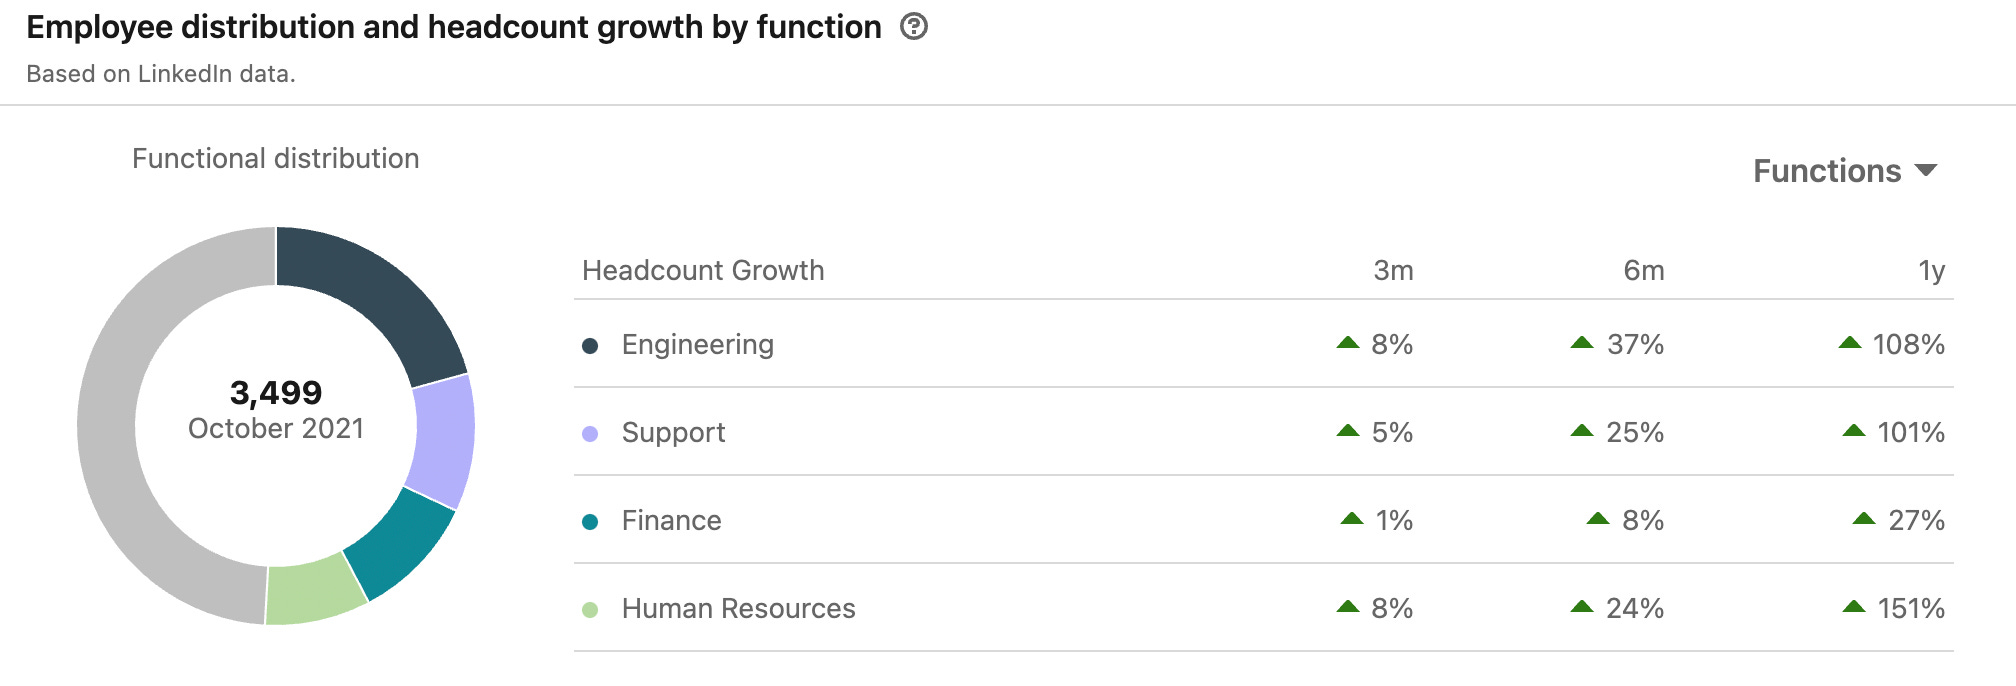2016x686 pixels.
Task: Click the Finance 8% six-month growth arrow
Action: (x=1598, y=519)
